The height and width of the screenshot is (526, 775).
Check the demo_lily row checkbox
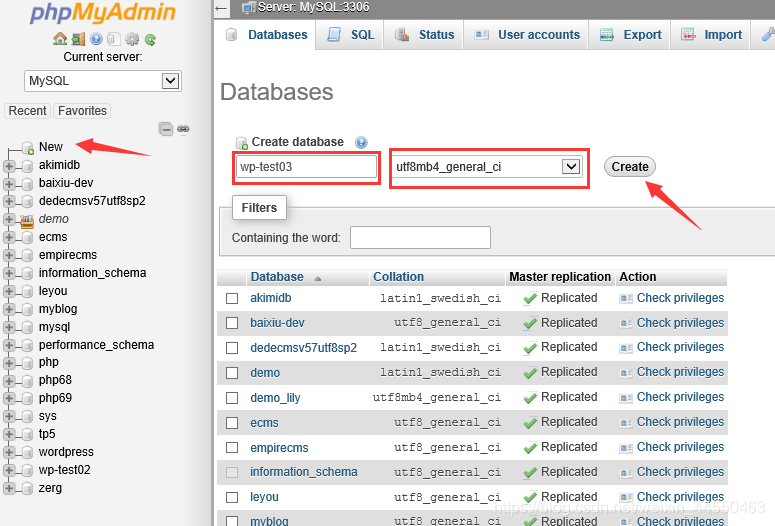click(232, 398)
